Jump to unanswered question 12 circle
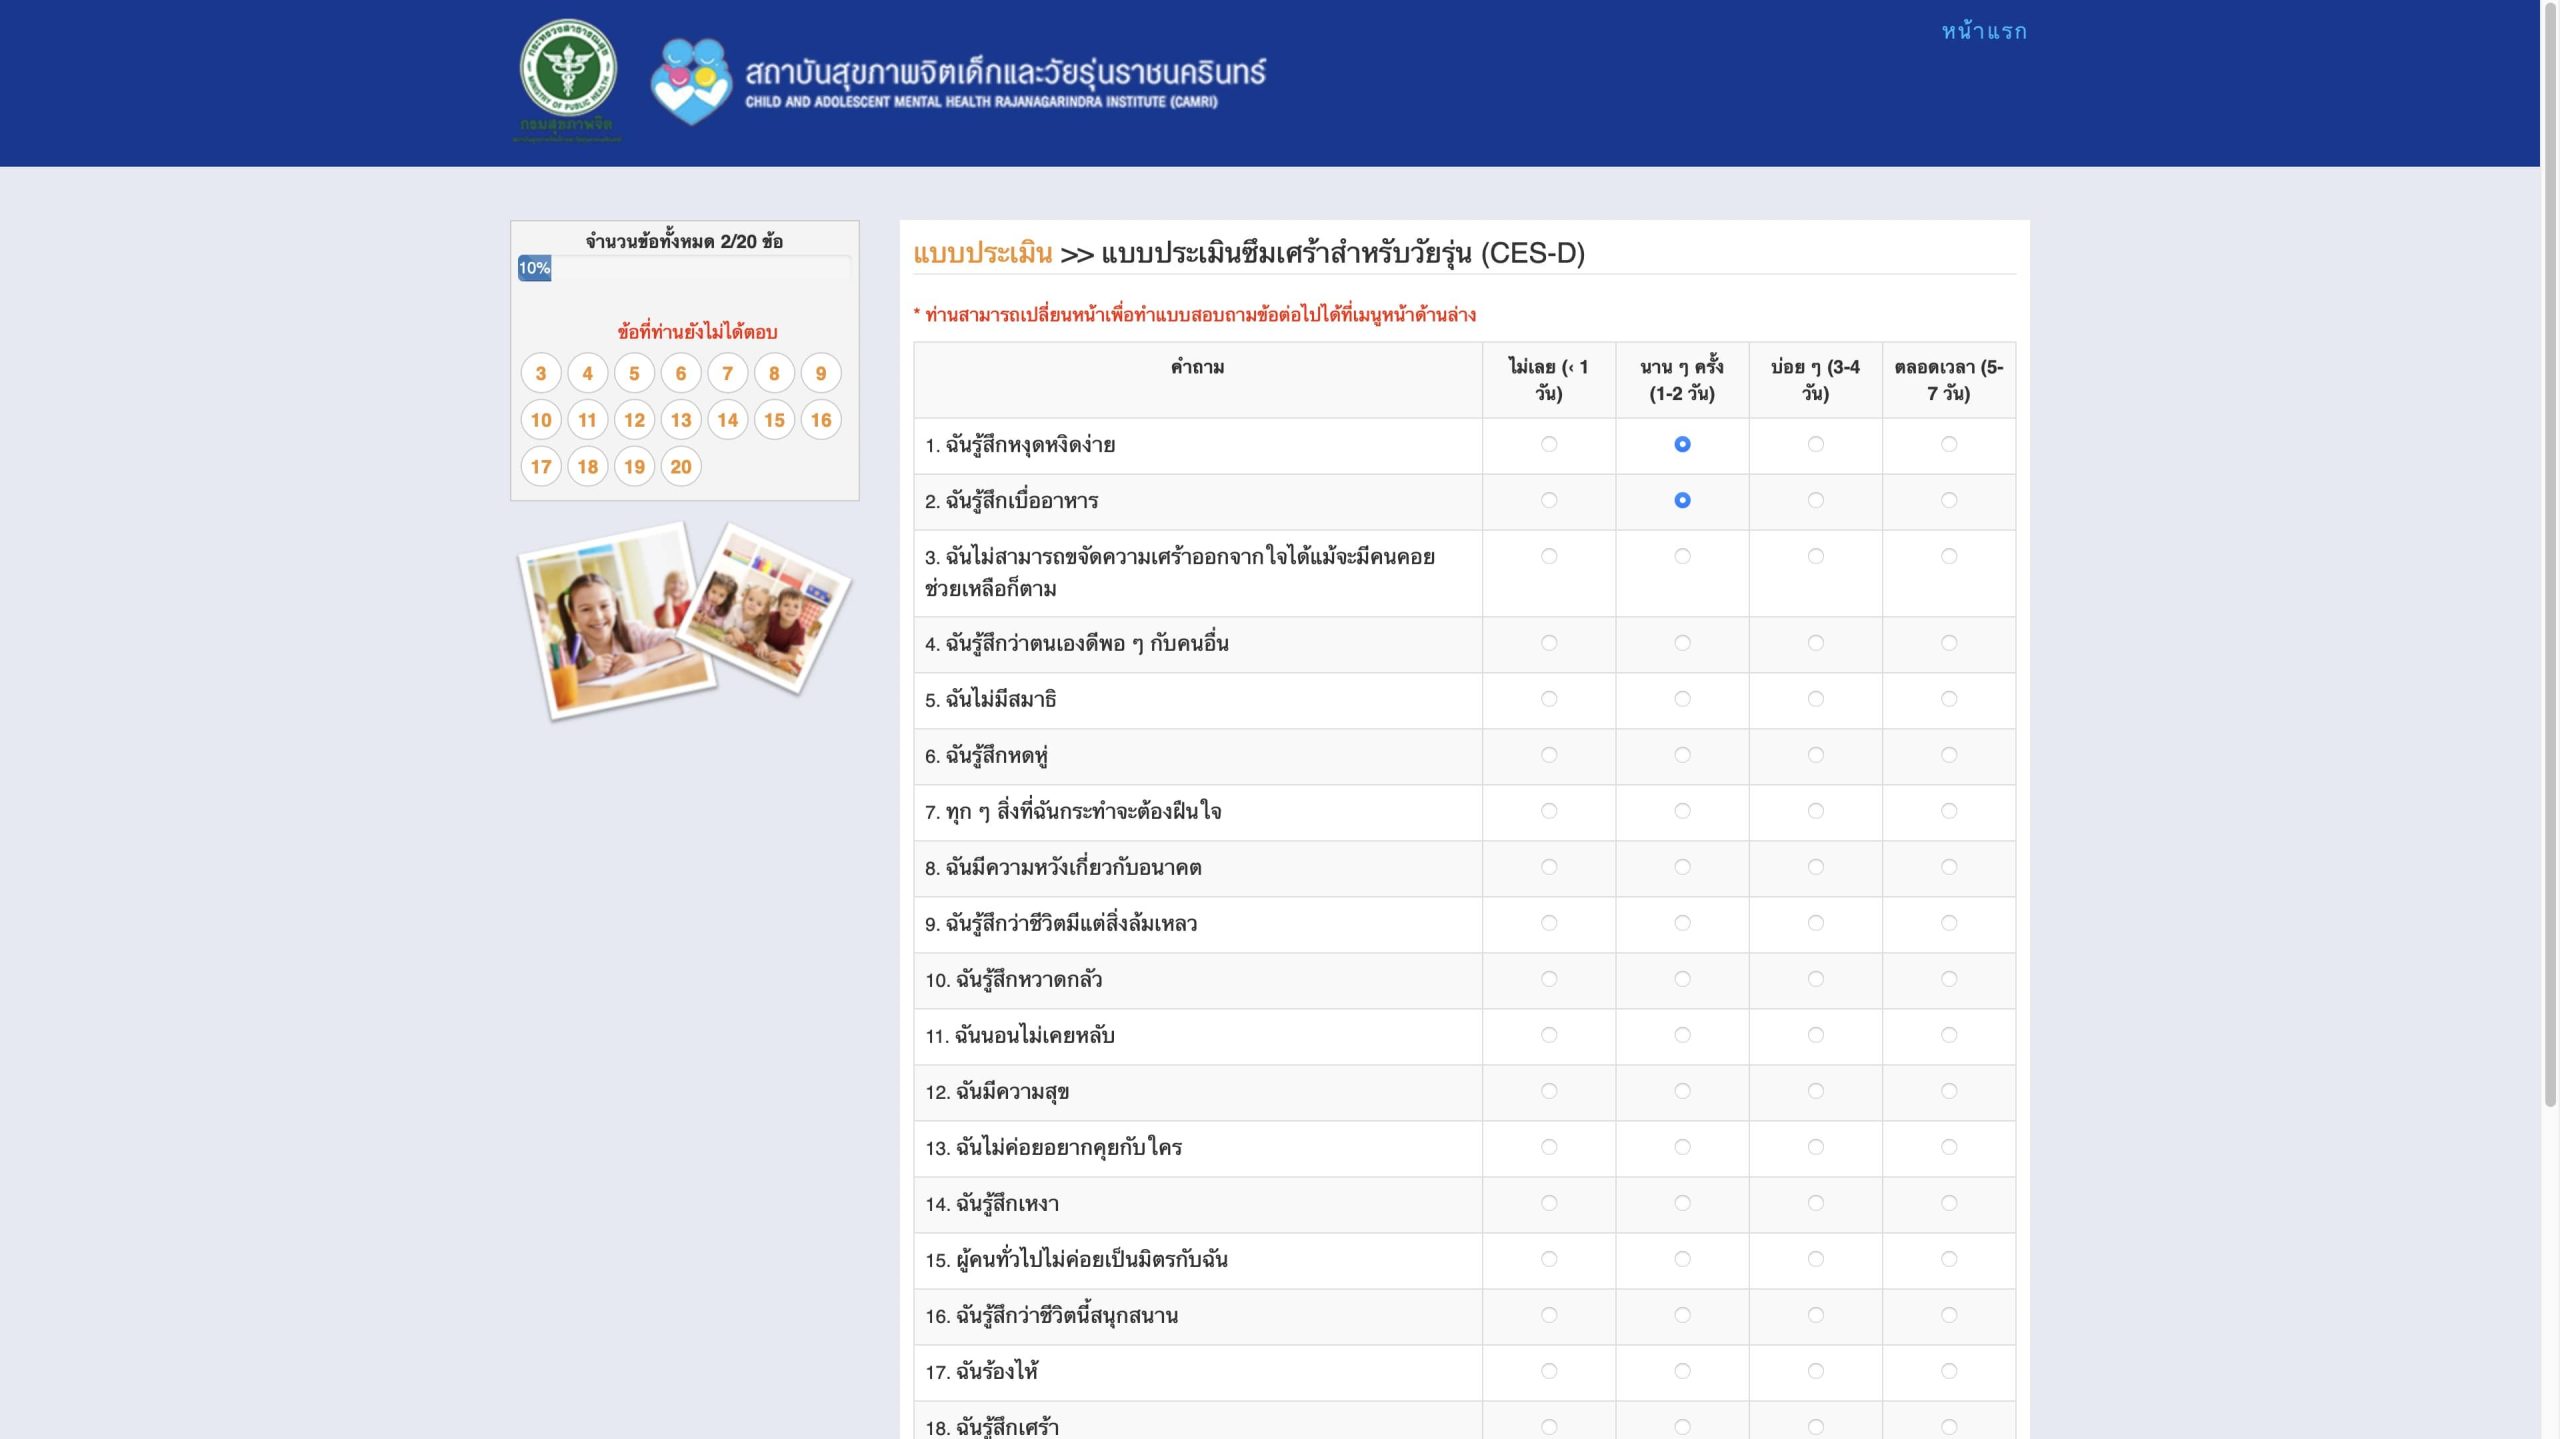This screenshot has height=1439, width=2560. pos(634,420)
